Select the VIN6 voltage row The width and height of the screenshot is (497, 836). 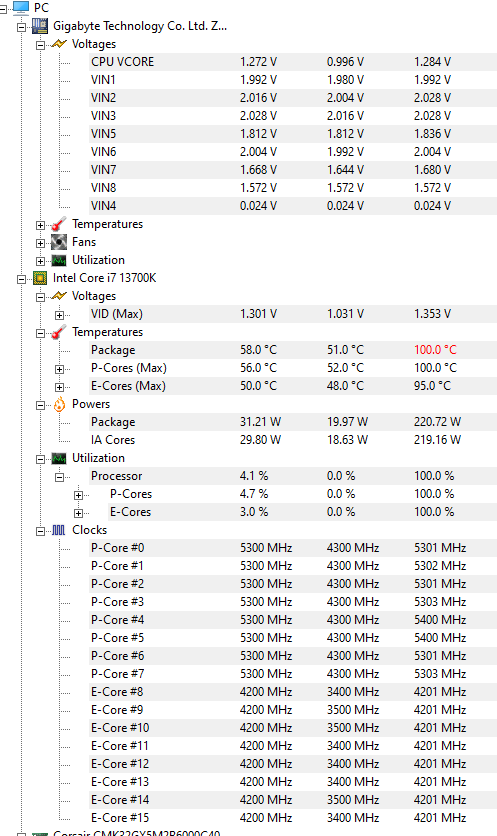(293, 152)
